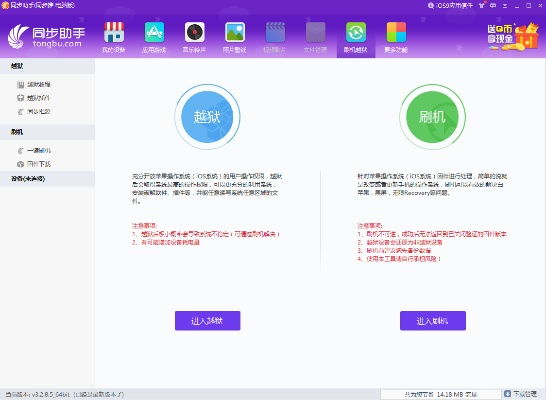Open the third jailbreak sidebar item
Screen dimensions: 546x400
[34, 111]
